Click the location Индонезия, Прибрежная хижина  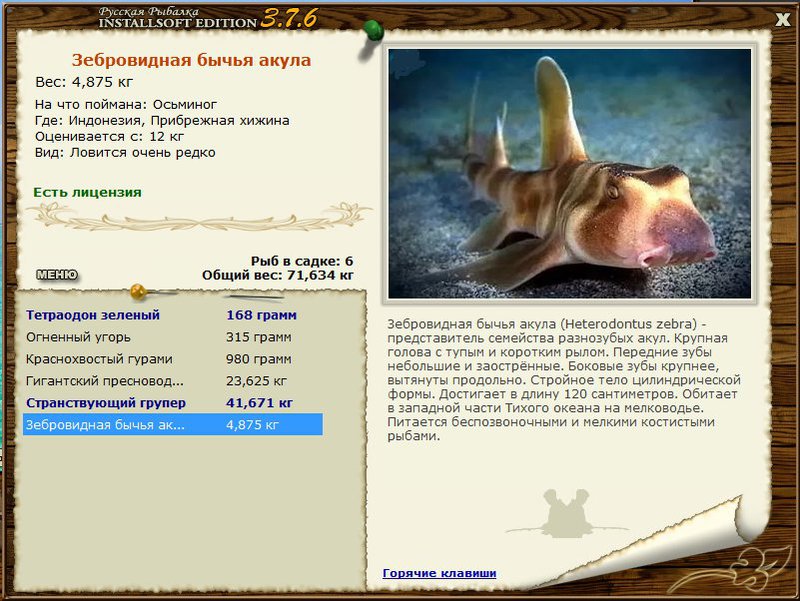(179, 120)
